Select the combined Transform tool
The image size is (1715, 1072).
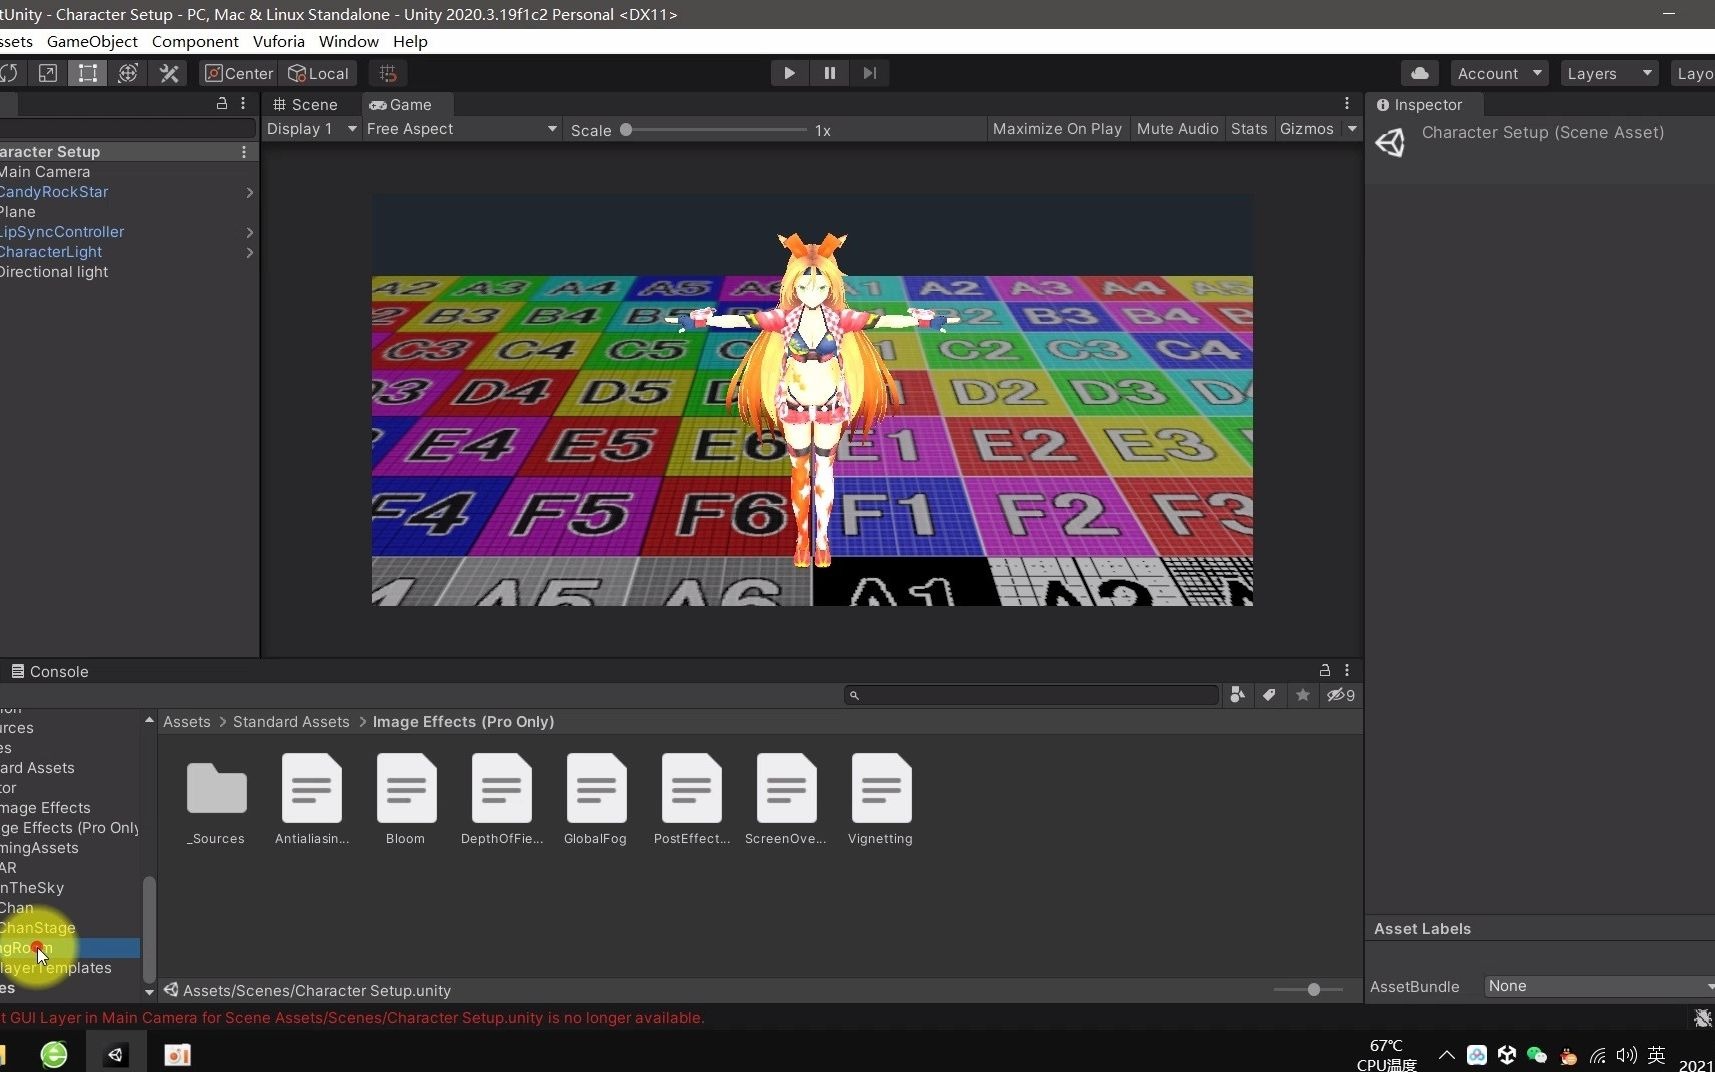[x=128, y=73]
